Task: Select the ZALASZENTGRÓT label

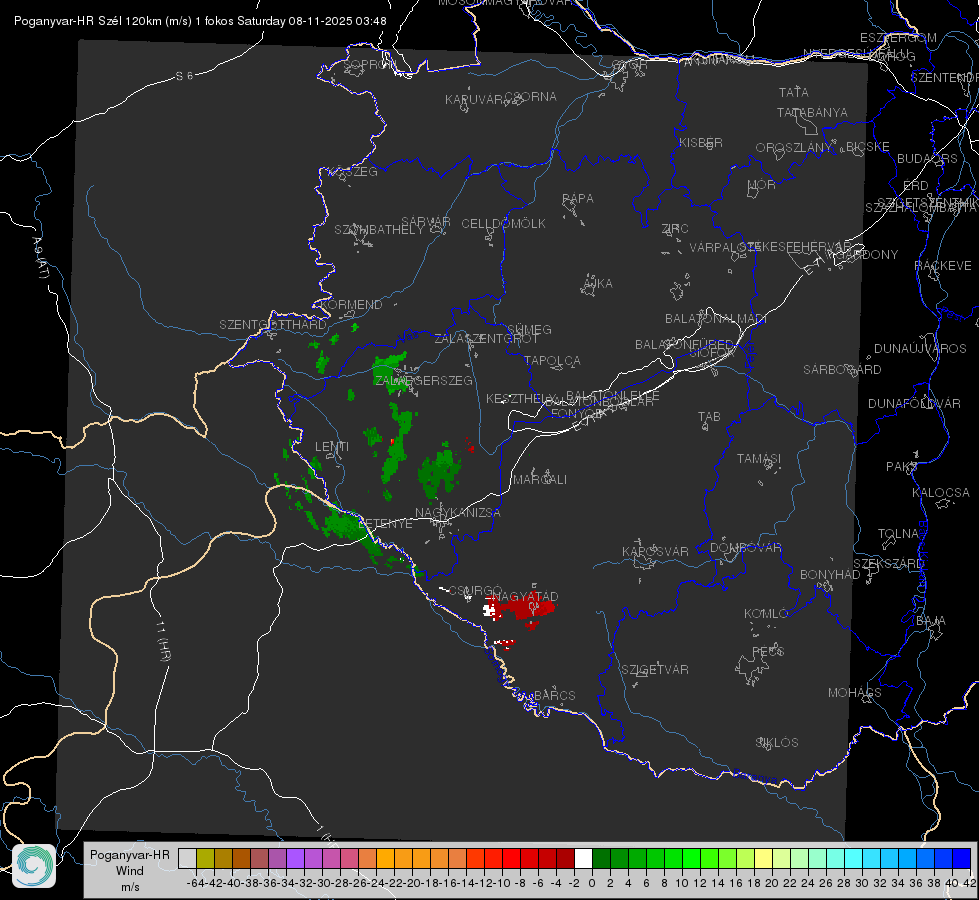Action: tap(486, 339)
